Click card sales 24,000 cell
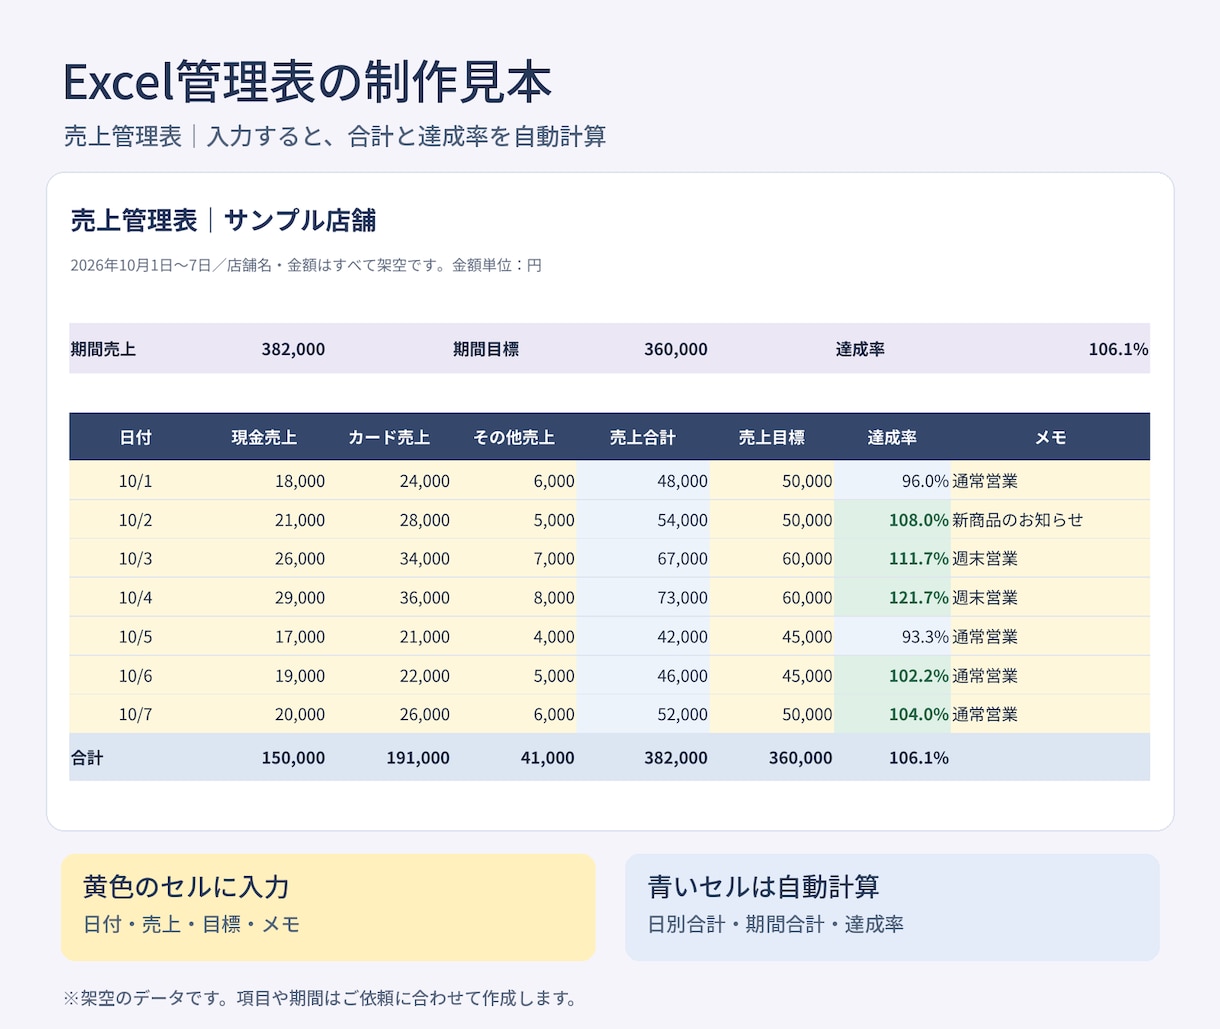1220x1029 pixels. (389, 481)
